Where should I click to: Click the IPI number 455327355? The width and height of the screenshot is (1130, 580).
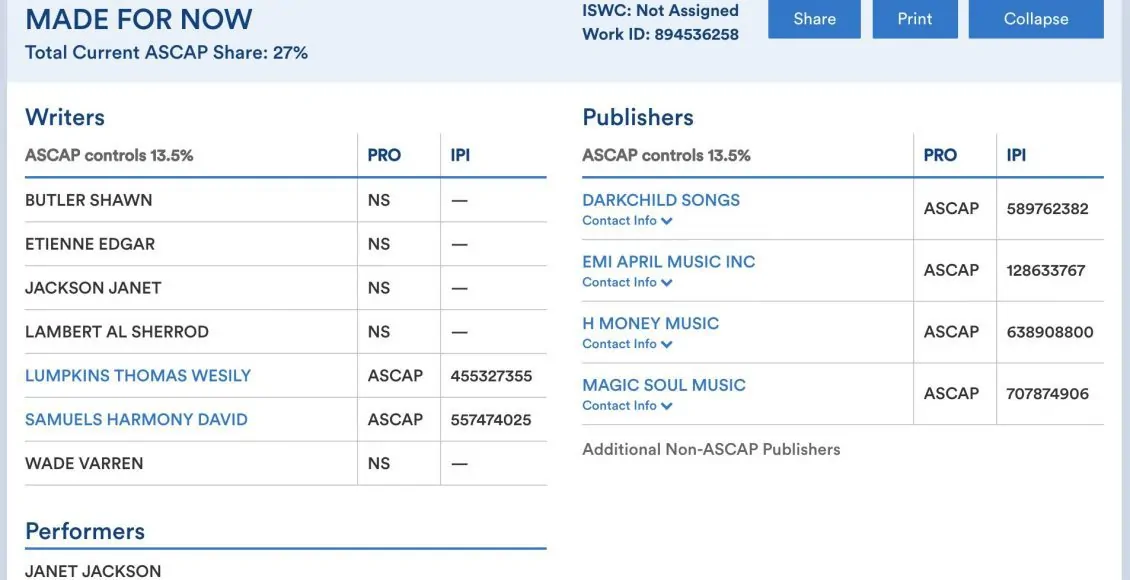click(x=491, y=376)
